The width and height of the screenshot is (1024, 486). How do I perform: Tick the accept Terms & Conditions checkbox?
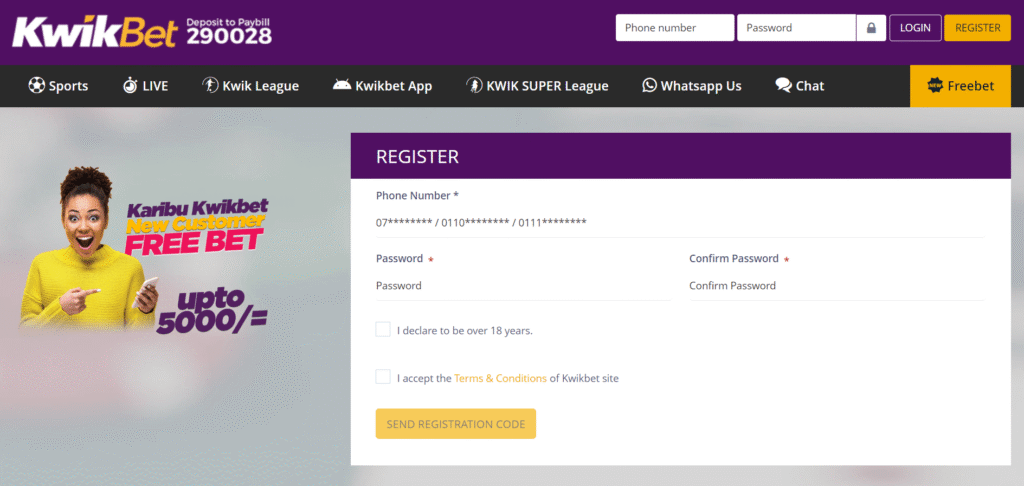point(383,377)
